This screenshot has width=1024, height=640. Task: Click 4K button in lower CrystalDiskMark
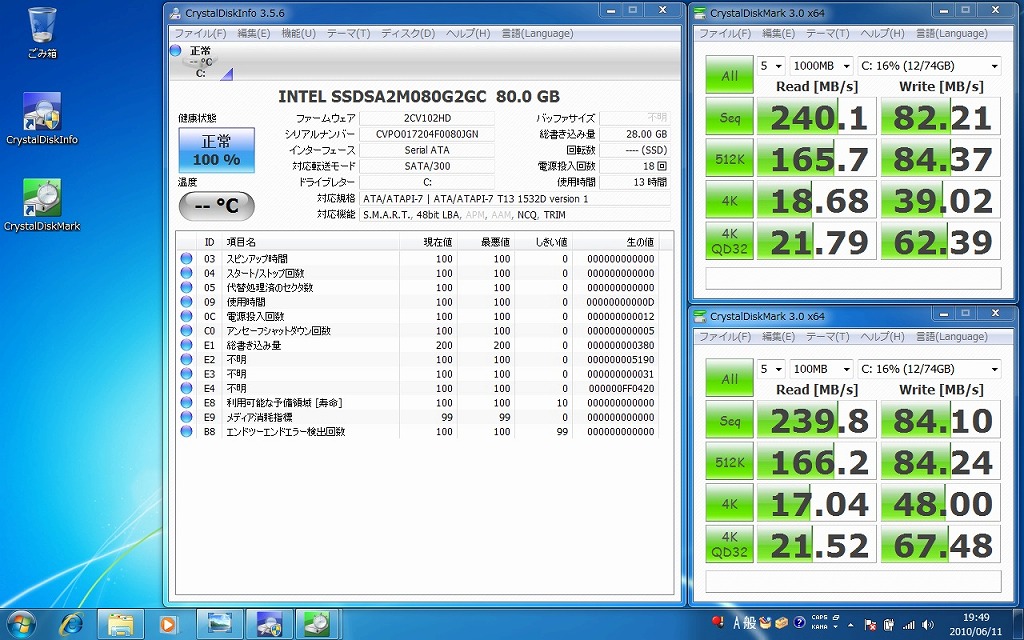[x=729, y=504]
